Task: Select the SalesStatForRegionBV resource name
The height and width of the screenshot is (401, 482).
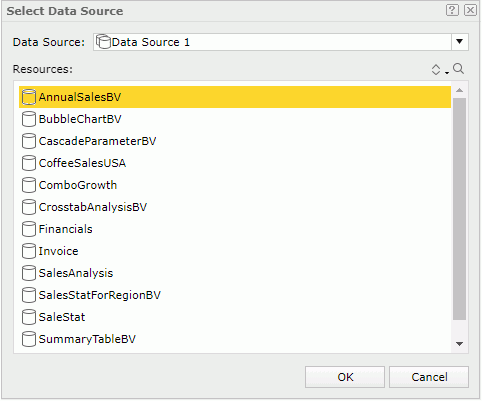Action: (100, 295)
